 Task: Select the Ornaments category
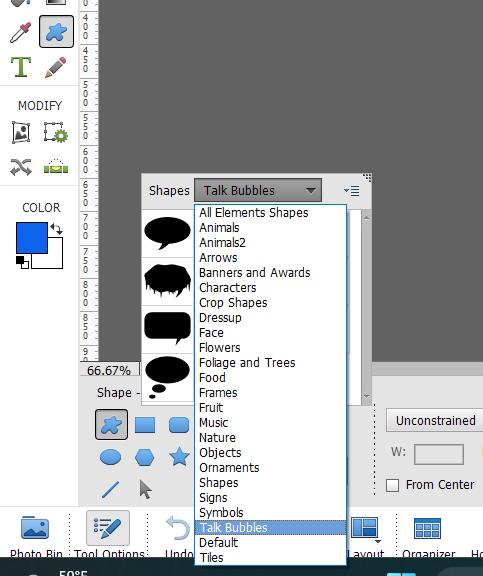point(270,468)
